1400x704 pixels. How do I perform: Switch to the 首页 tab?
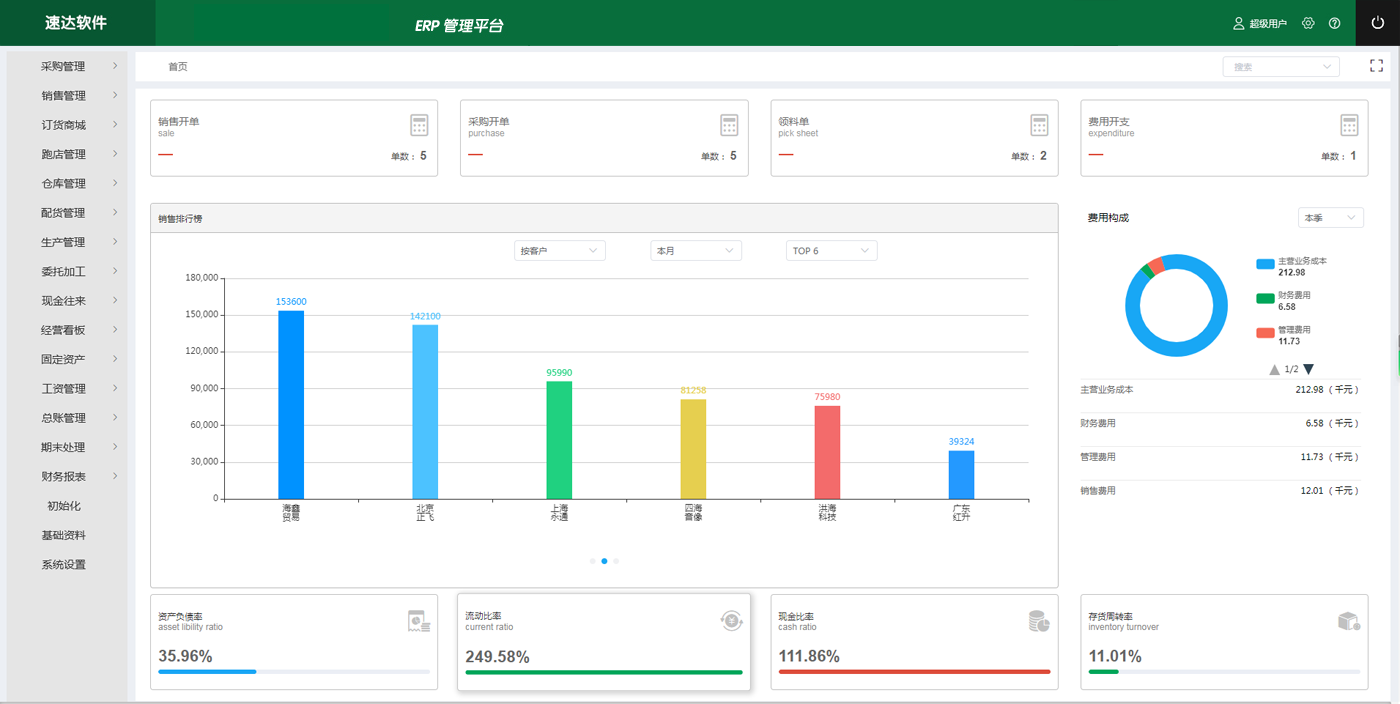[177, 67]
